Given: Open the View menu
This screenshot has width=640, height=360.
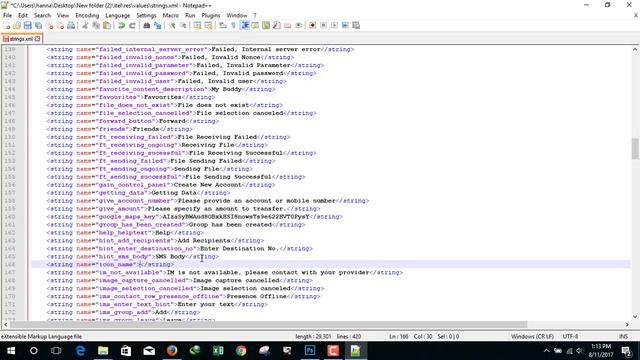Looking at the screenshot, I should click(x=63, y=15).
